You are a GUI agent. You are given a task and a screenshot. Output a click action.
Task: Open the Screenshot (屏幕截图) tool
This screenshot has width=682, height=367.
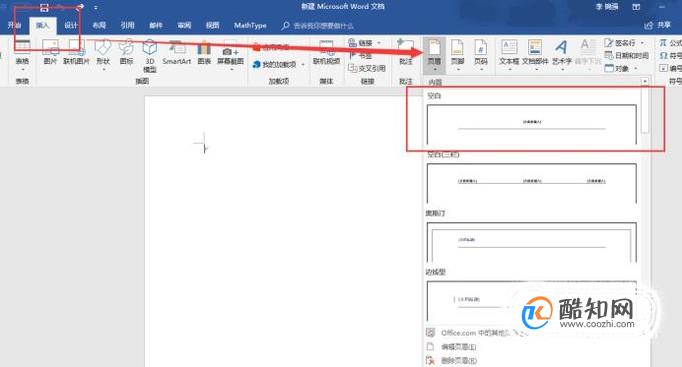231,56
